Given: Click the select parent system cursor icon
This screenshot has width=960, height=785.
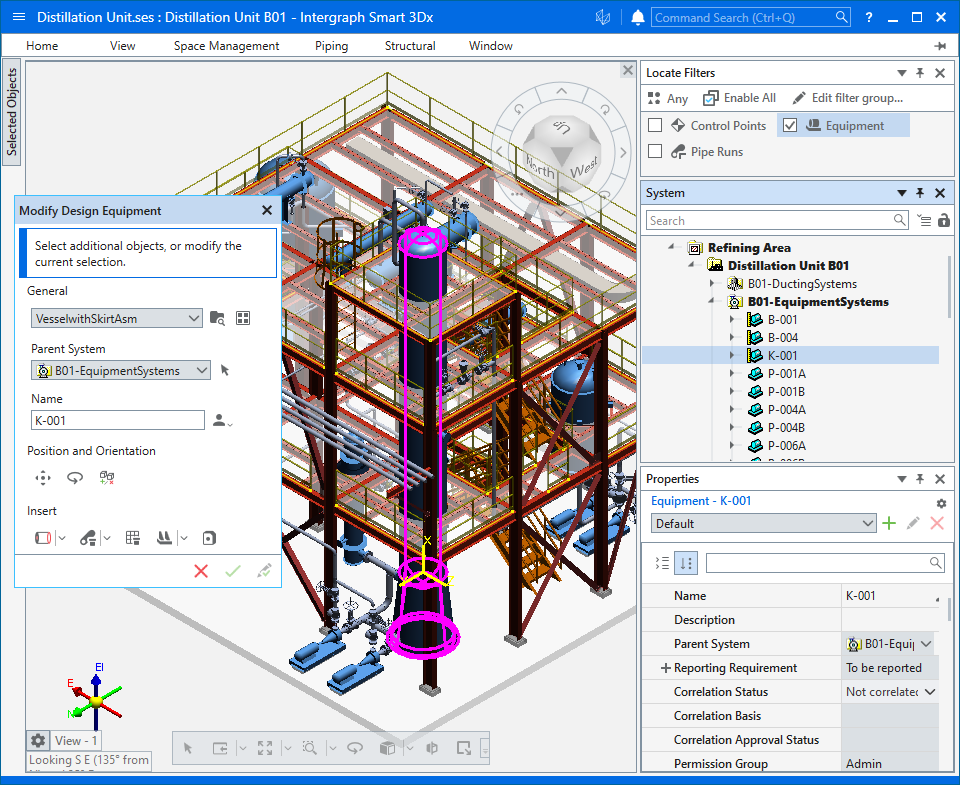Looking at the screenshot, I should click(225, 370).
